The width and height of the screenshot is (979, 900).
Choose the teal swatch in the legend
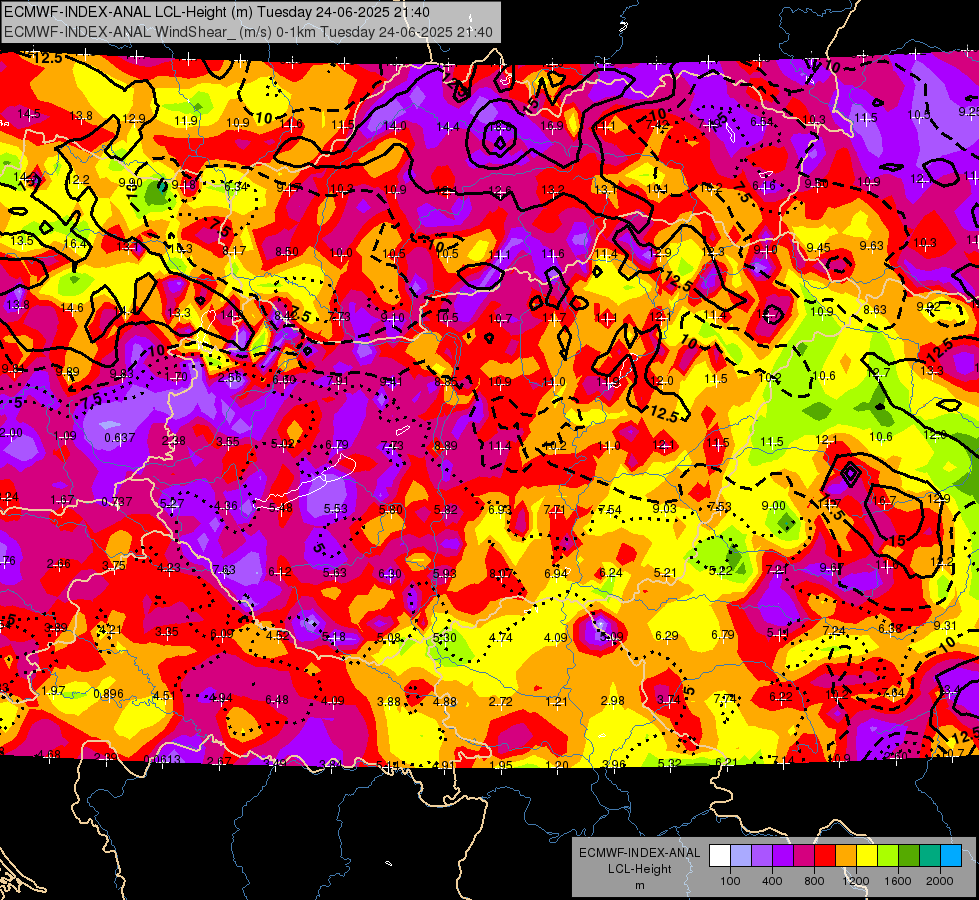930,856
